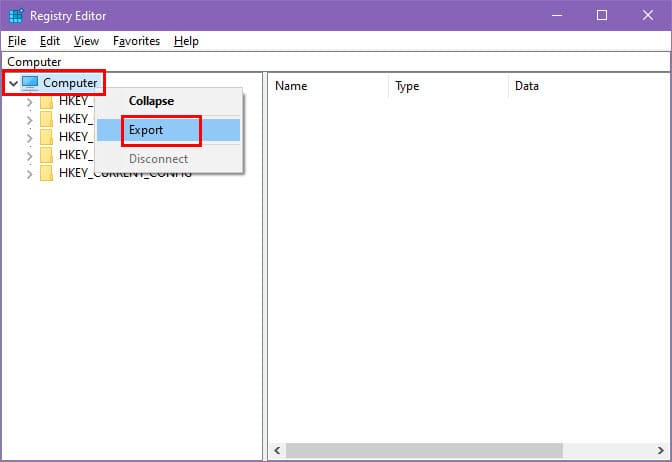Click the Computer monitor icon in tree
Image resolution: width=672 pixels, height=462 pixels.
(x=30, y=82)
